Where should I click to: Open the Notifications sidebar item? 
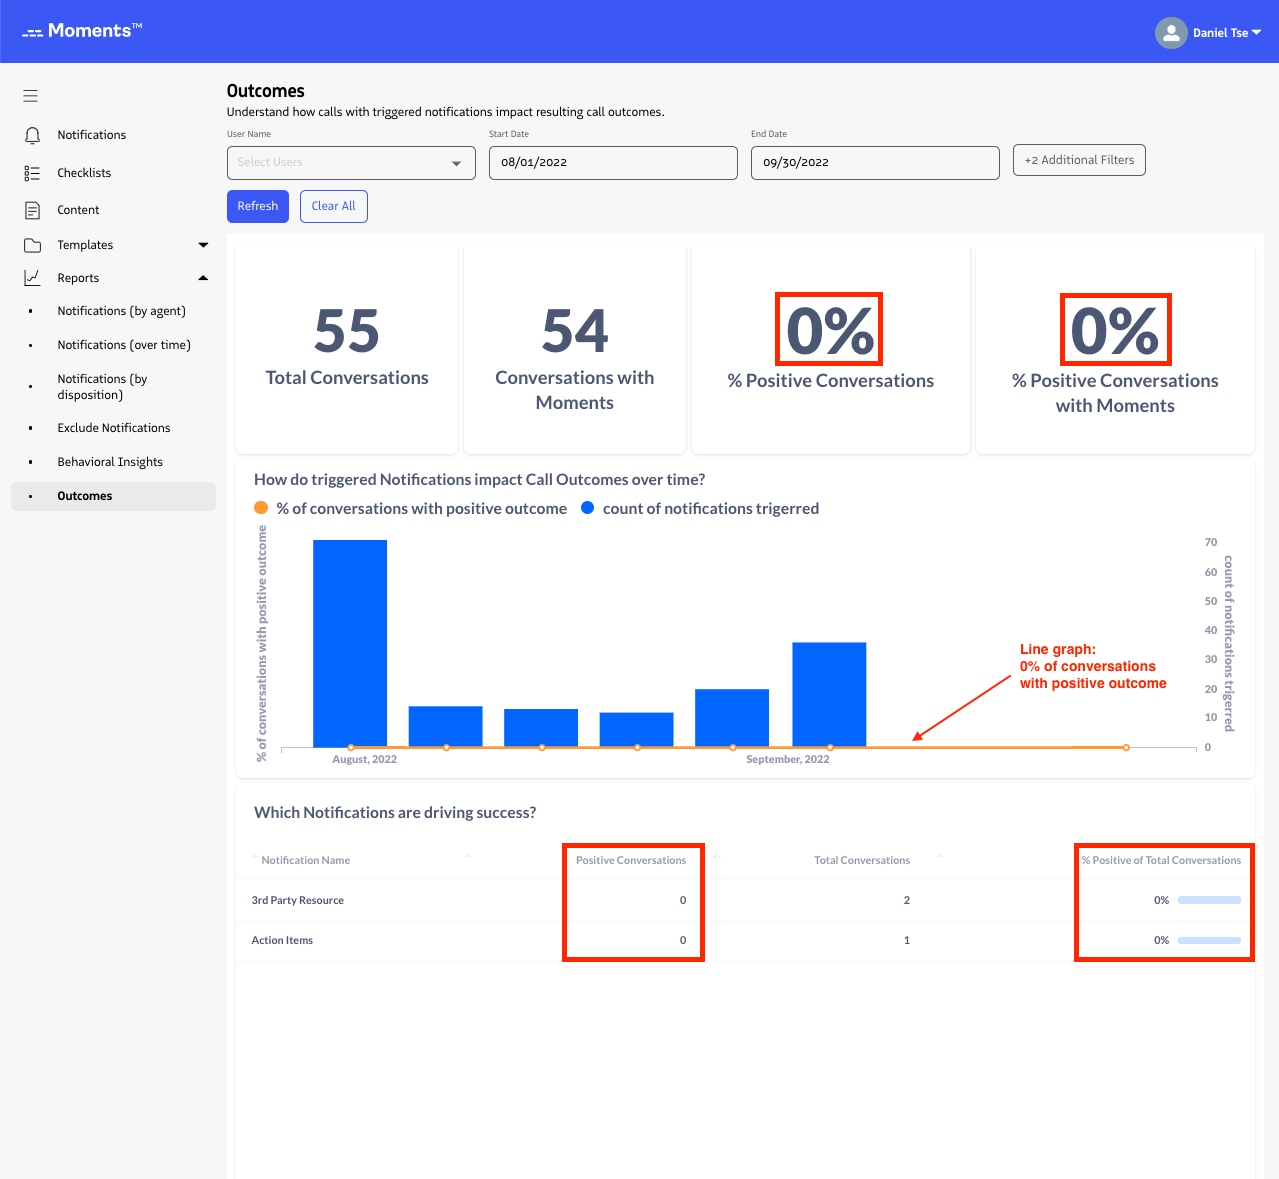[x=91, y=135]
